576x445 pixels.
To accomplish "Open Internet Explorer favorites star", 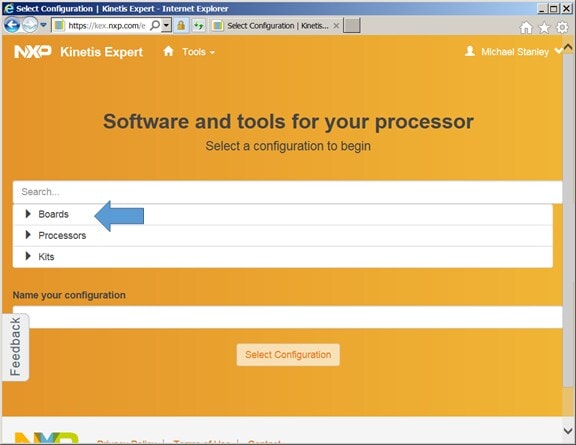I will pos(544,28).
